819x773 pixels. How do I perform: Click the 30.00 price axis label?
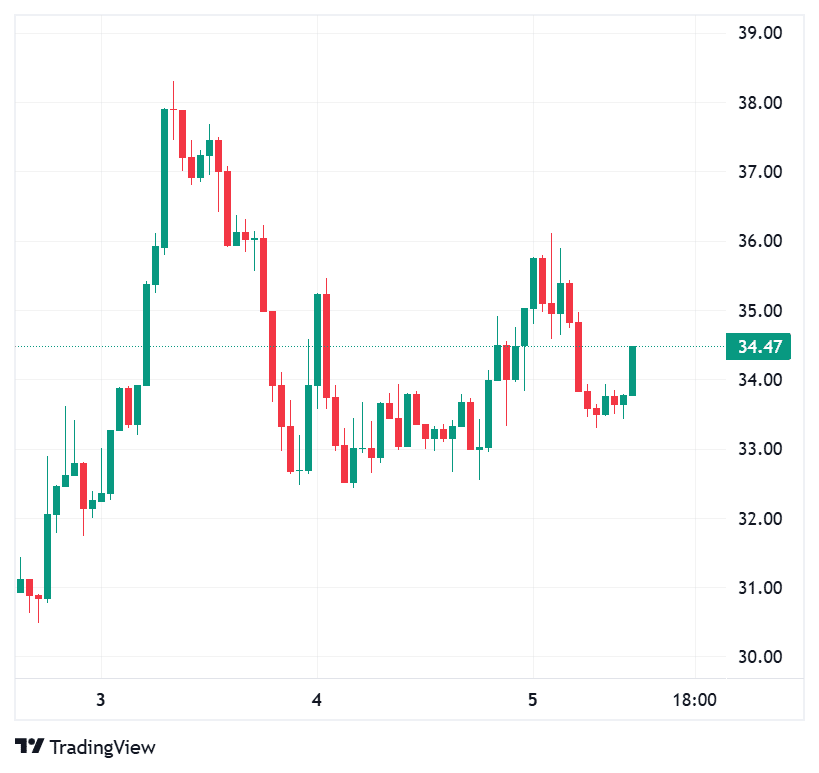pos(759,657)
